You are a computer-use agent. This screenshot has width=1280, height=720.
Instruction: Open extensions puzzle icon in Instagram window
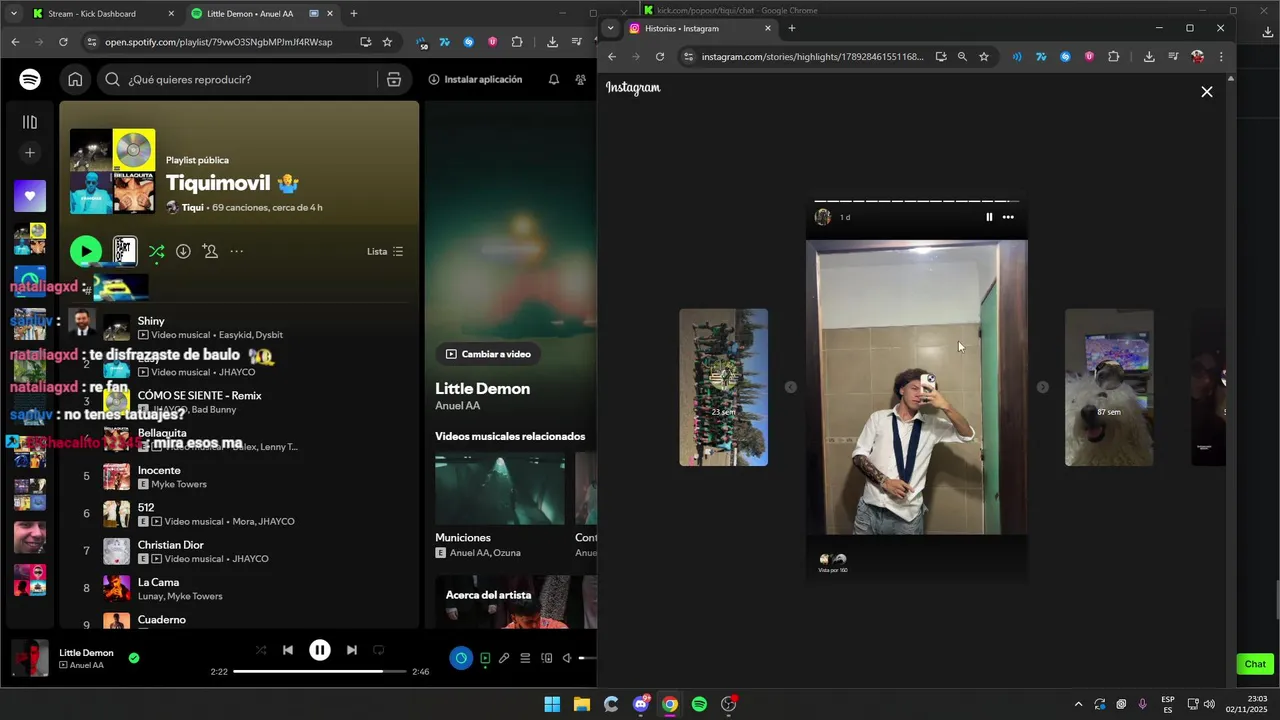1113,57
